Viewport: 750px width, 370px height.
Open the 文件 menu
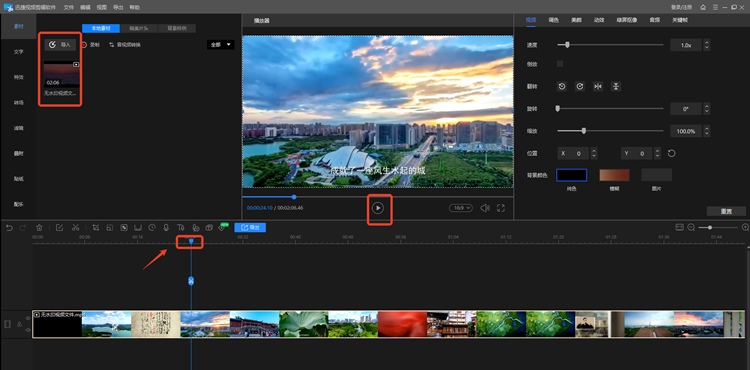point(69,8)
